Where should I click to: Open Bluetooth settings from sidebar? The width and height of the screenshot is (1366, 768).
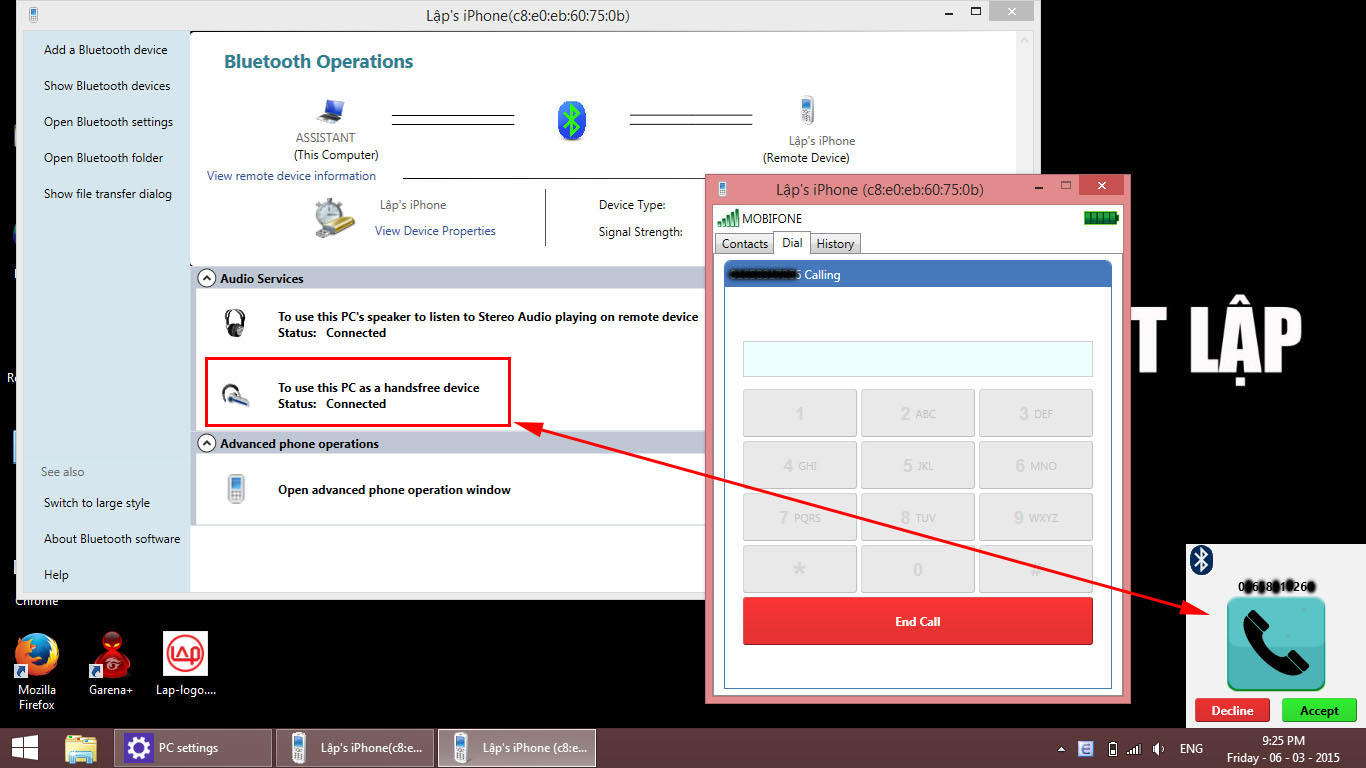108,122
